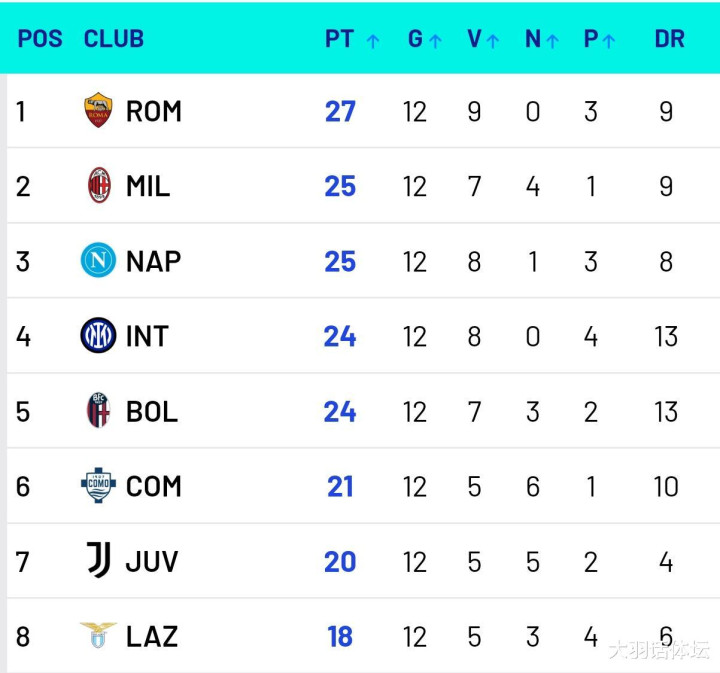
Task: Click the Inter club crest
Action: point(98,336)
